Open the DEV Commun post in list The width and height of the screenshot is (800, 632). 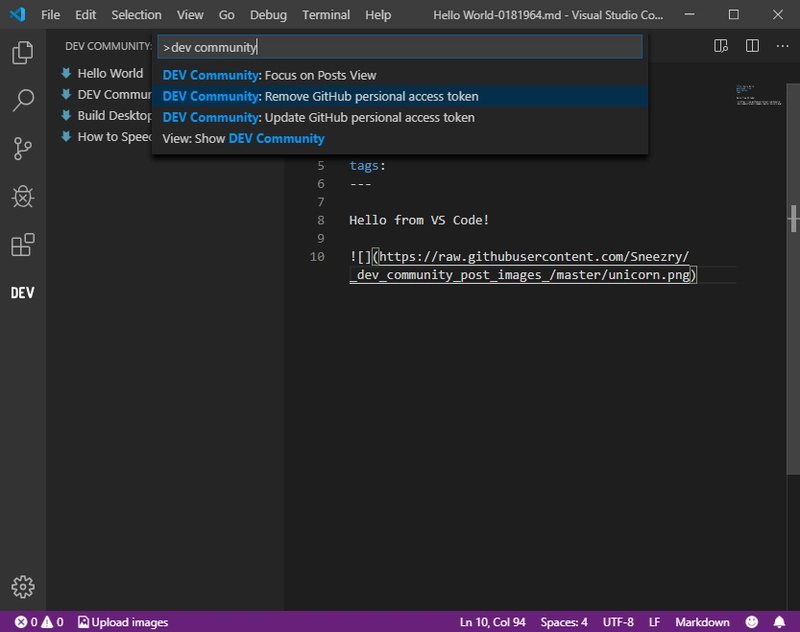114,95
